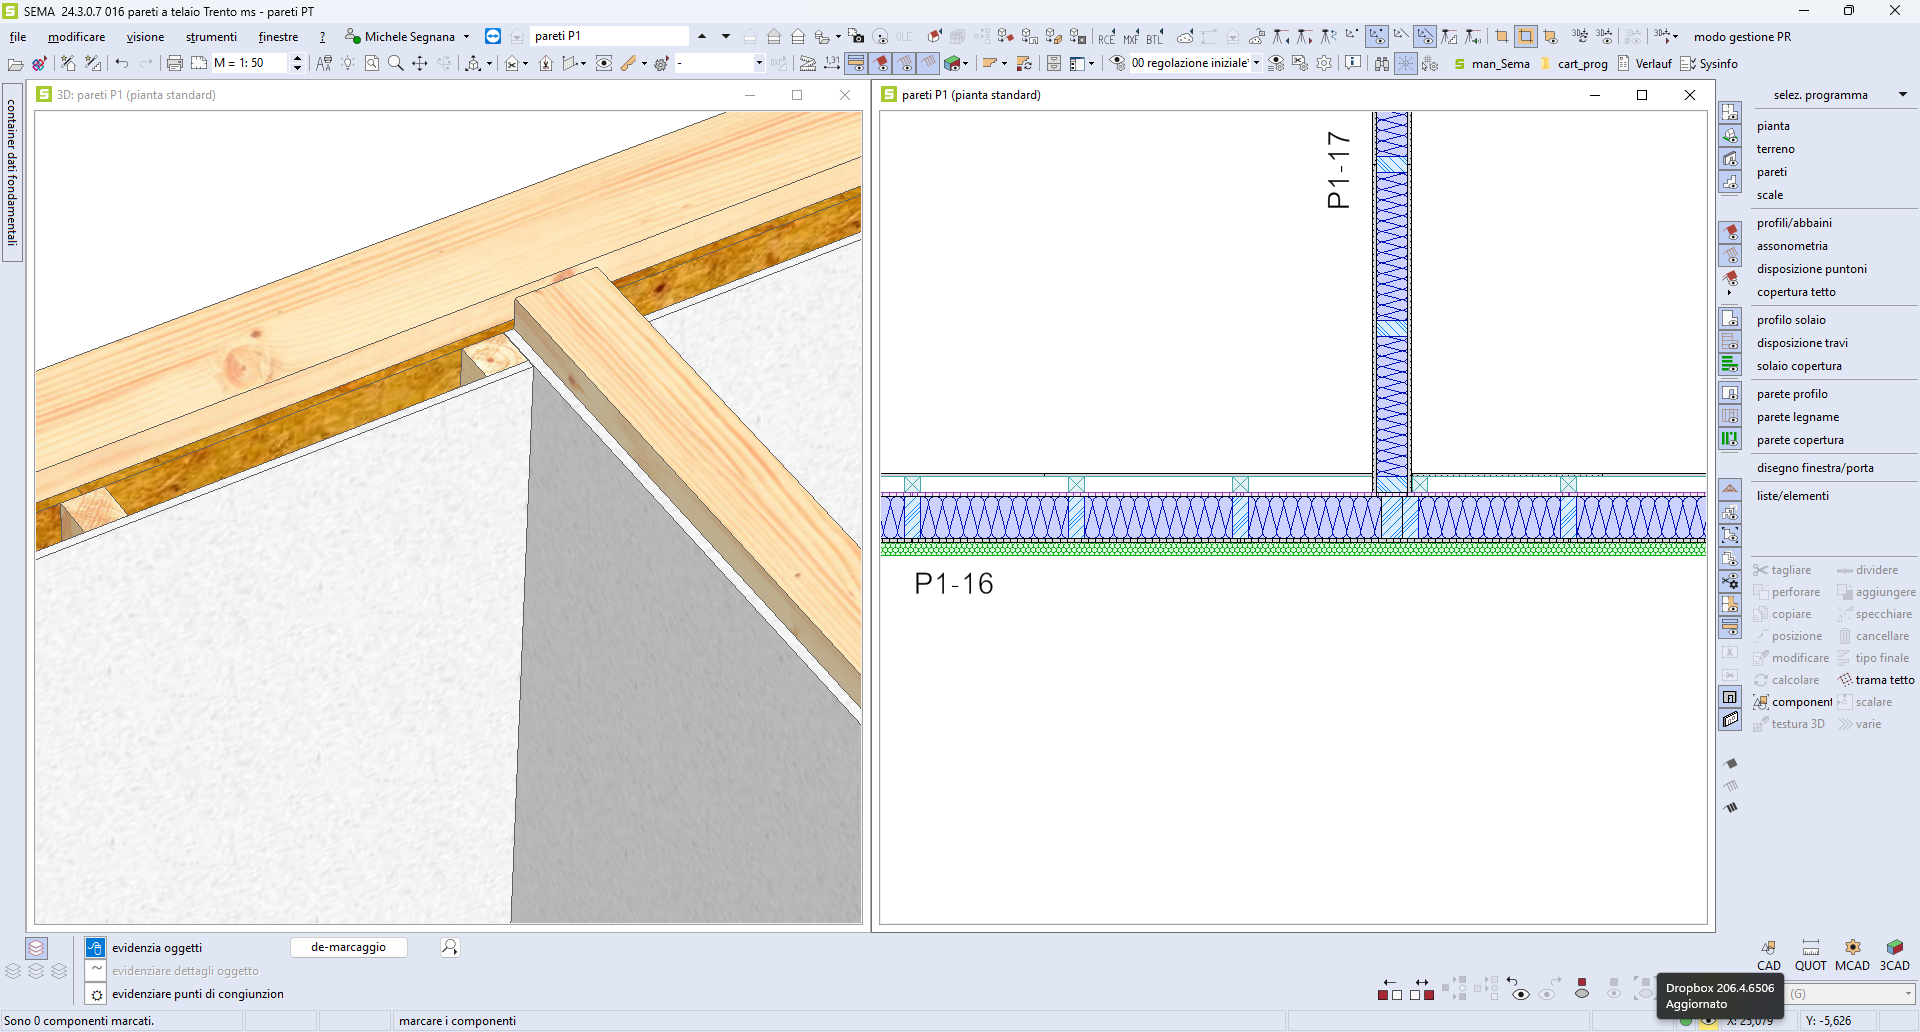Image resolution: width=1920 pixels, height=1032 pixels.
Task: Toggle evidenziare punti di congiunzione
Action: (x=95, y=994)
